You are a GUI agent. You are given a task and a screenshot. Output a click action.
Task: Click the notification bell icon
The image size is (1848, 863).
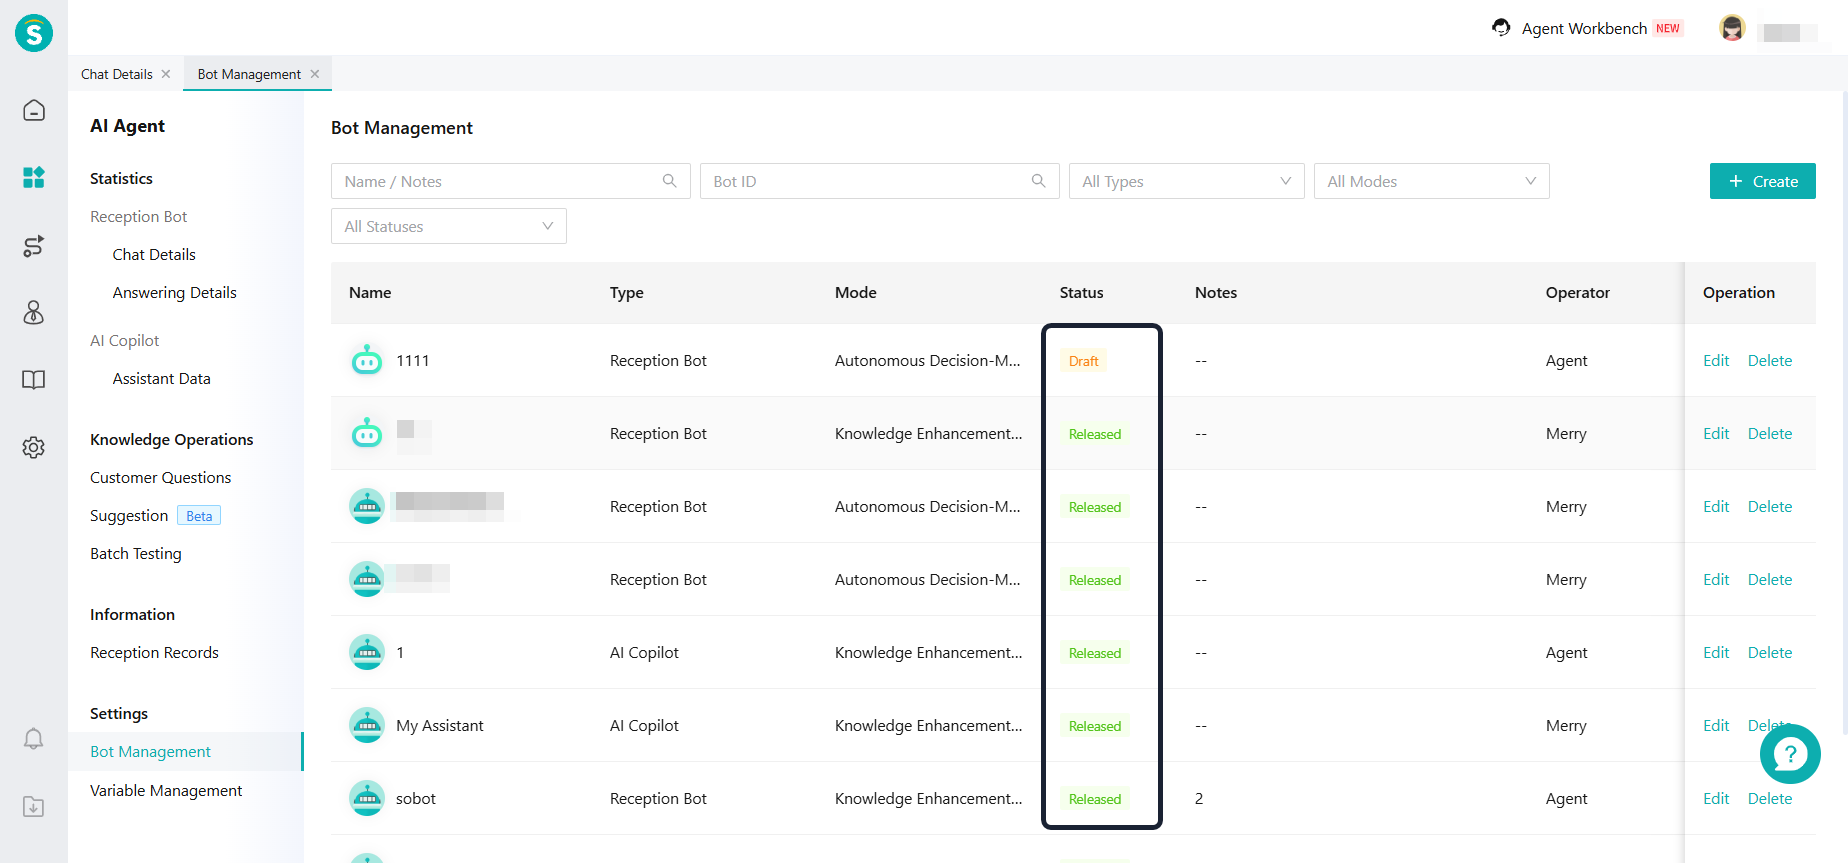point(34,739)
